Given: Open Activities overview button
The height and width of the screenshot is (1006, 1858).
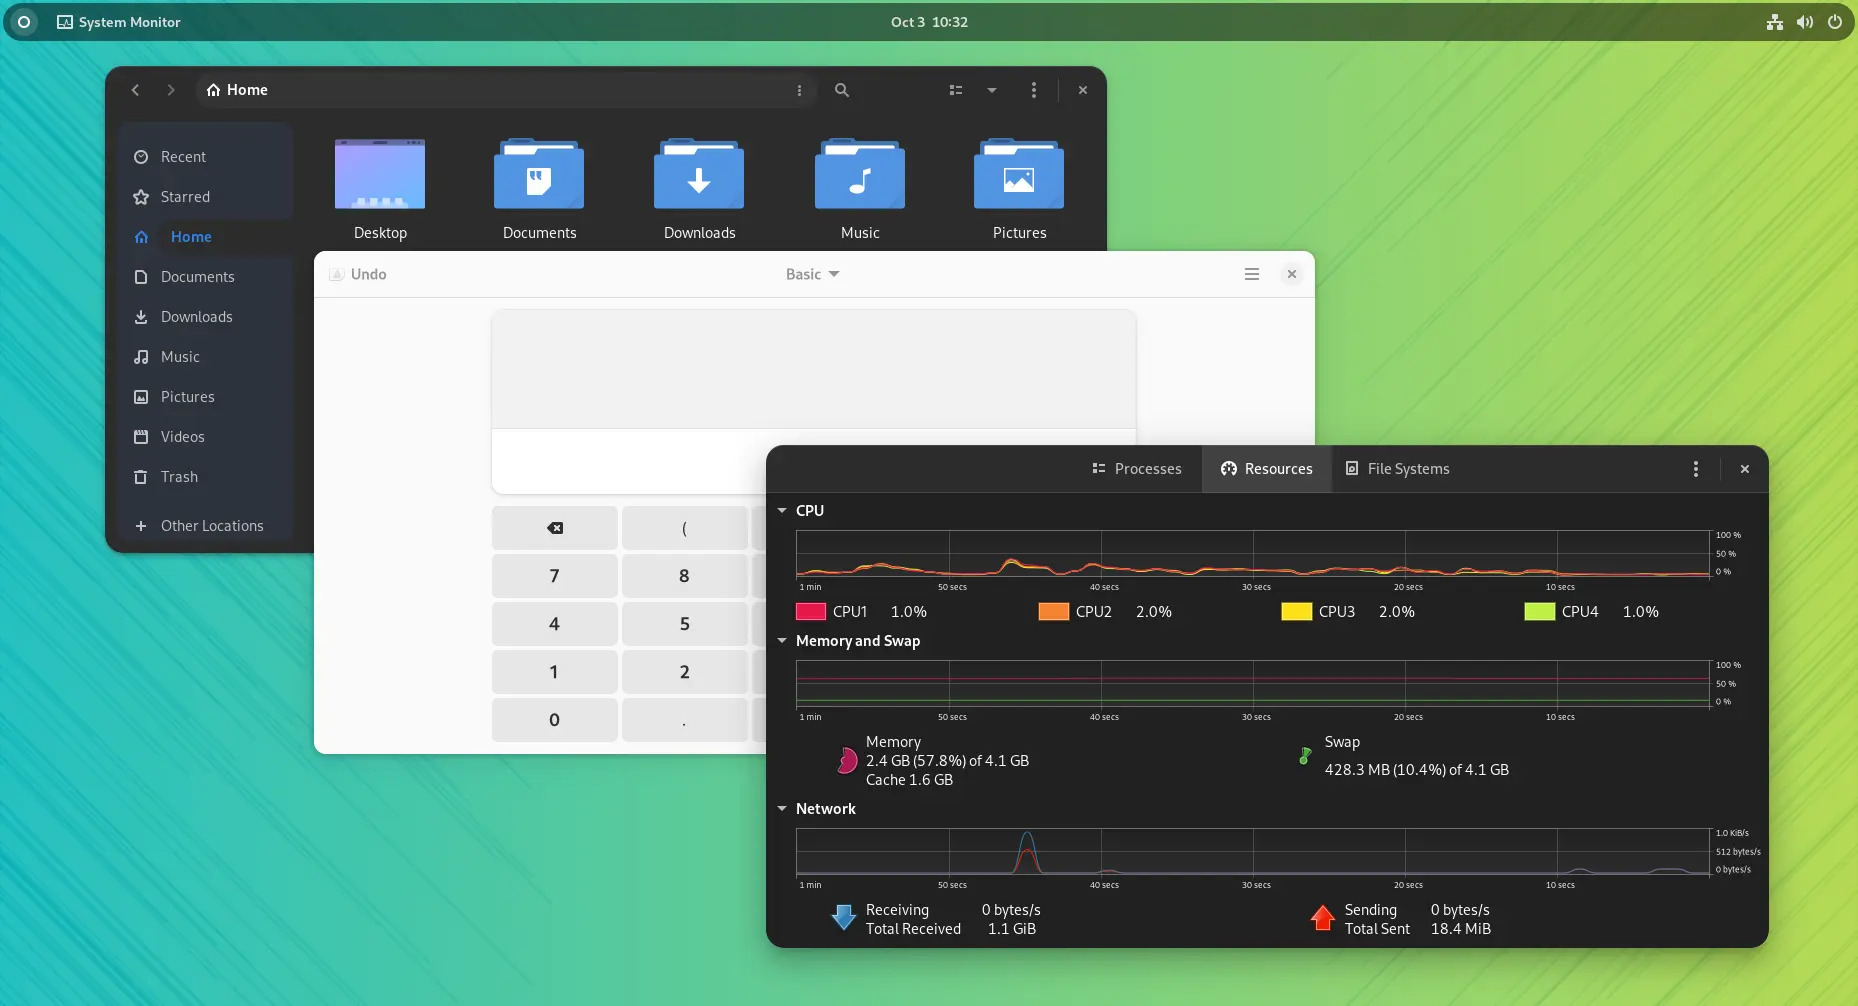Looking at the screenshot, I should (24, 22).
